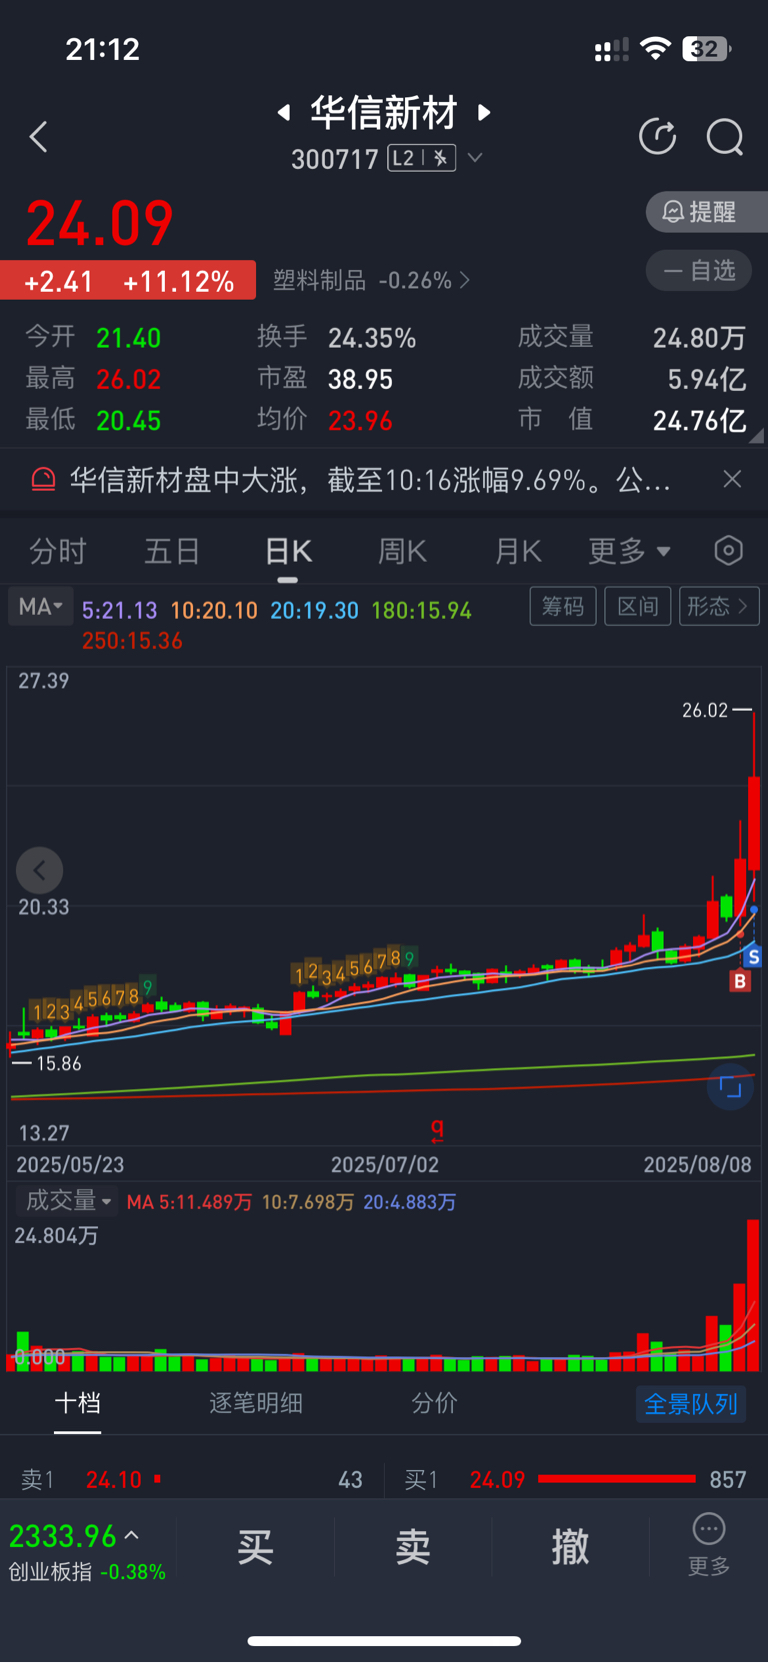Screen dimensions: 768x1663
Task: Open 更多 menu with dots icon
Action: pyautogui.click(x=709, y=1545)
